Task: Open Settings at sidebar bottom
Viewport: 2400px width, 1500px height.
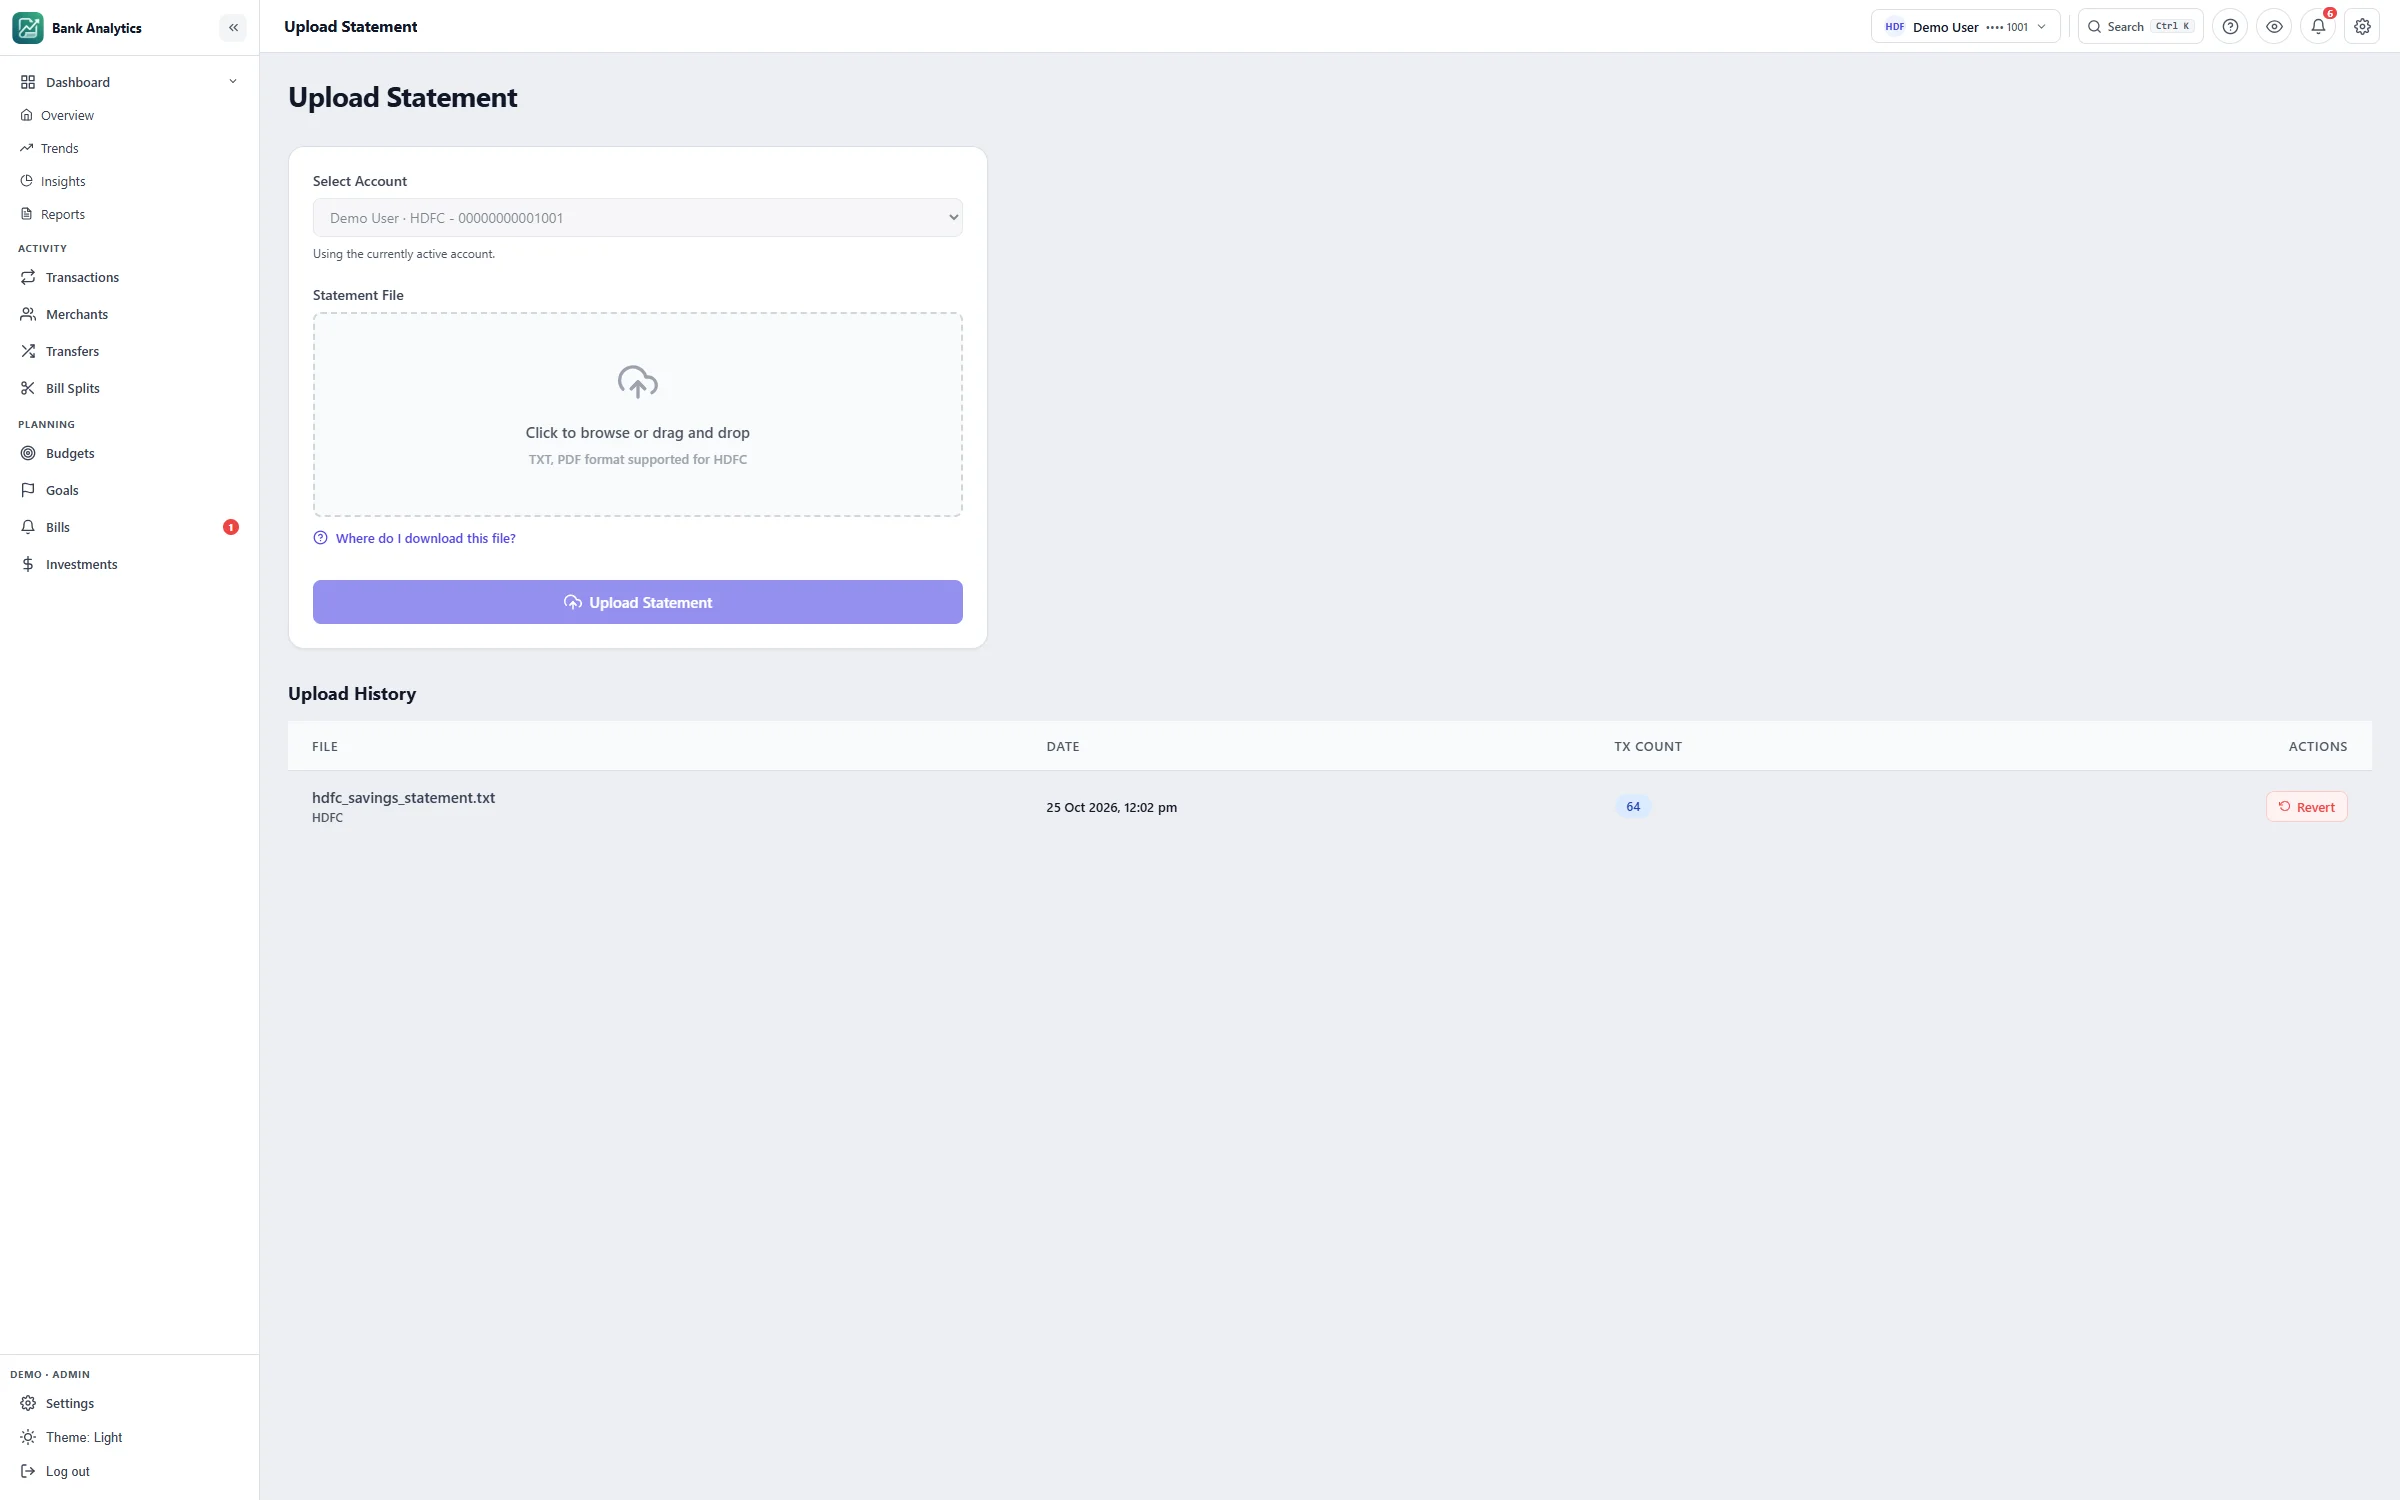Action: [x=129, y=1403]
